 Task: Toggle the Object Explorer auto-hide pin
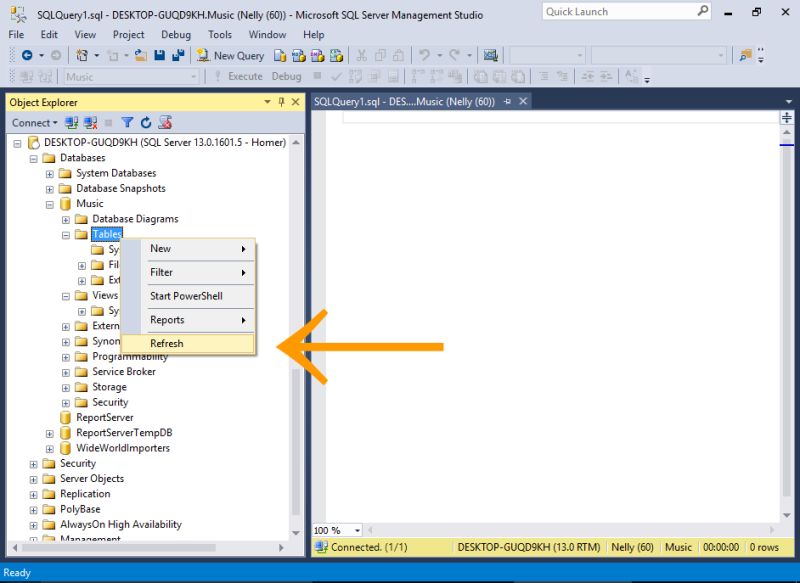point(279,101)
